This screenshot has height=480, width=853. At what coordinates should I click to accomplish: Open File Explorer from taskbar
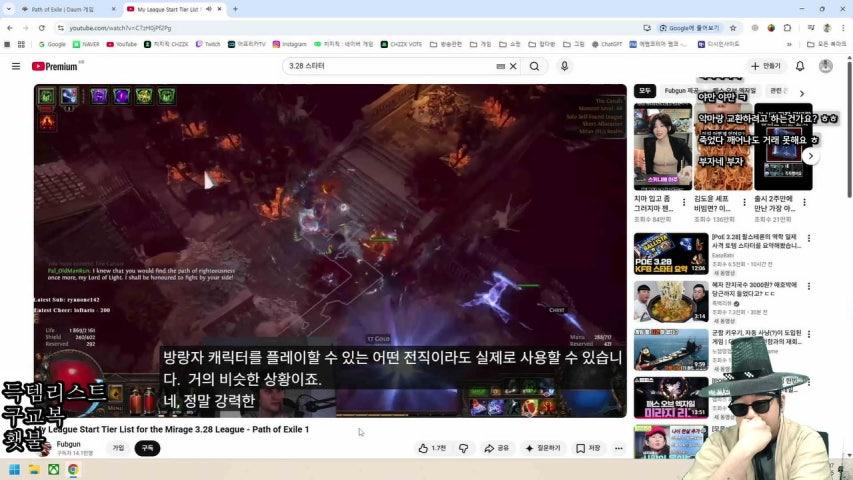[34, 469]
